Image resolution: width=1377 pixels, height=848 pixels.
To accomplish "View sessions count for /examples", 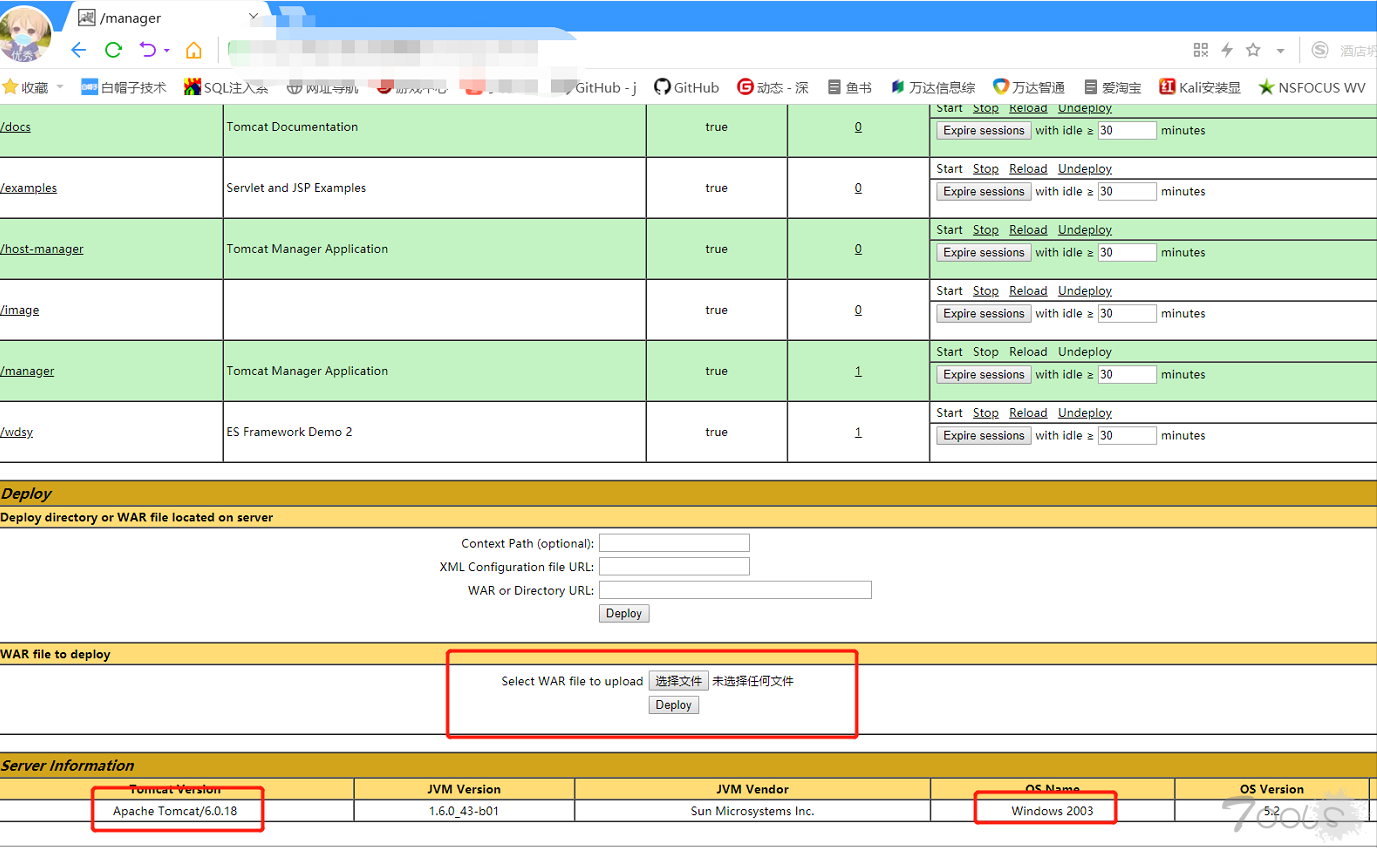I will pyautogui.click(x=858, y=188).
